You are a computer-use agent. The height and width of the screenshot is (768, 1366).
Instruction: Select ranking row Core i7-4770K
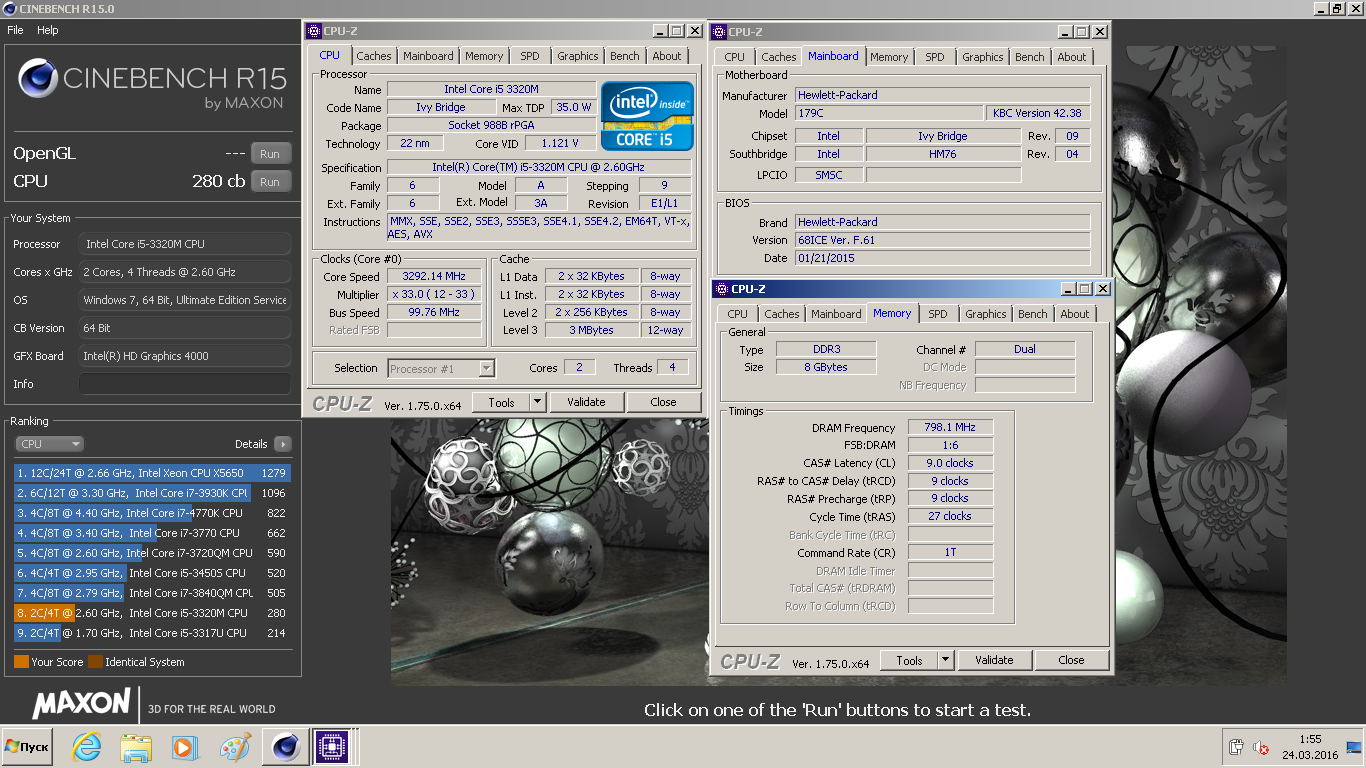coord(151,513)
